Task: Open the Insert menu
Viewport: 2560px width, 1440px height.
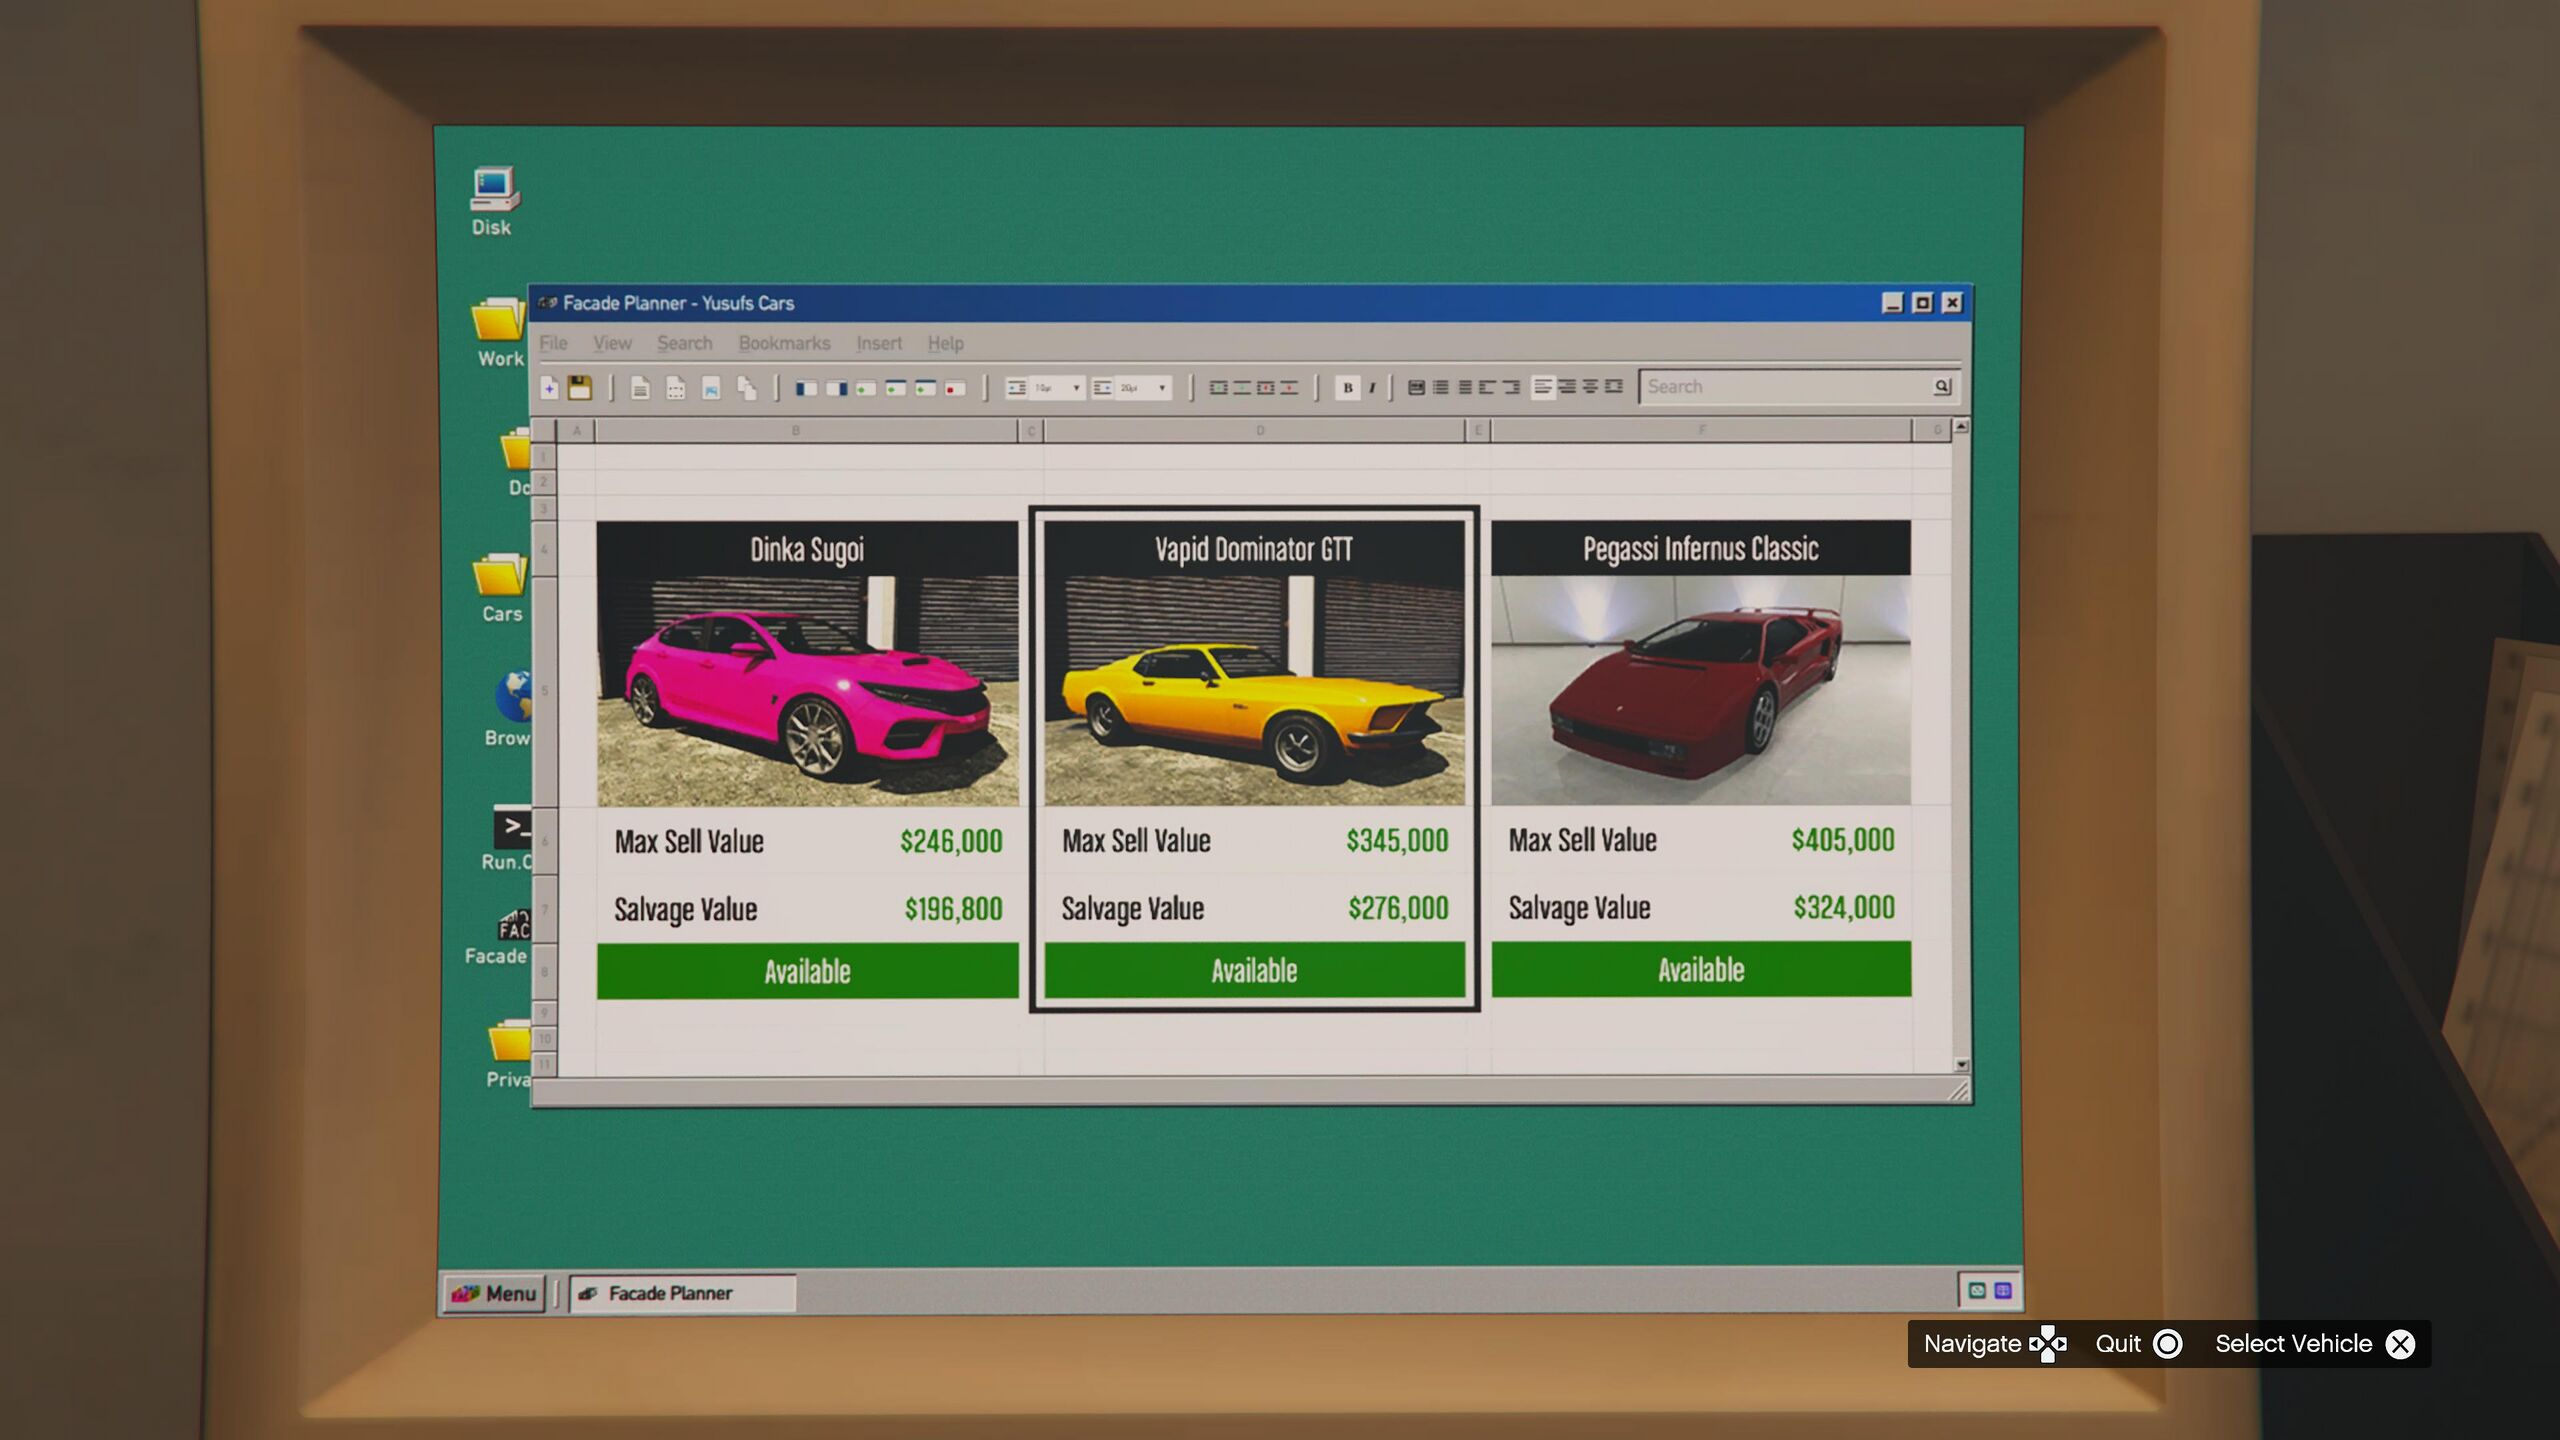Action: click(x=878, y=343)
